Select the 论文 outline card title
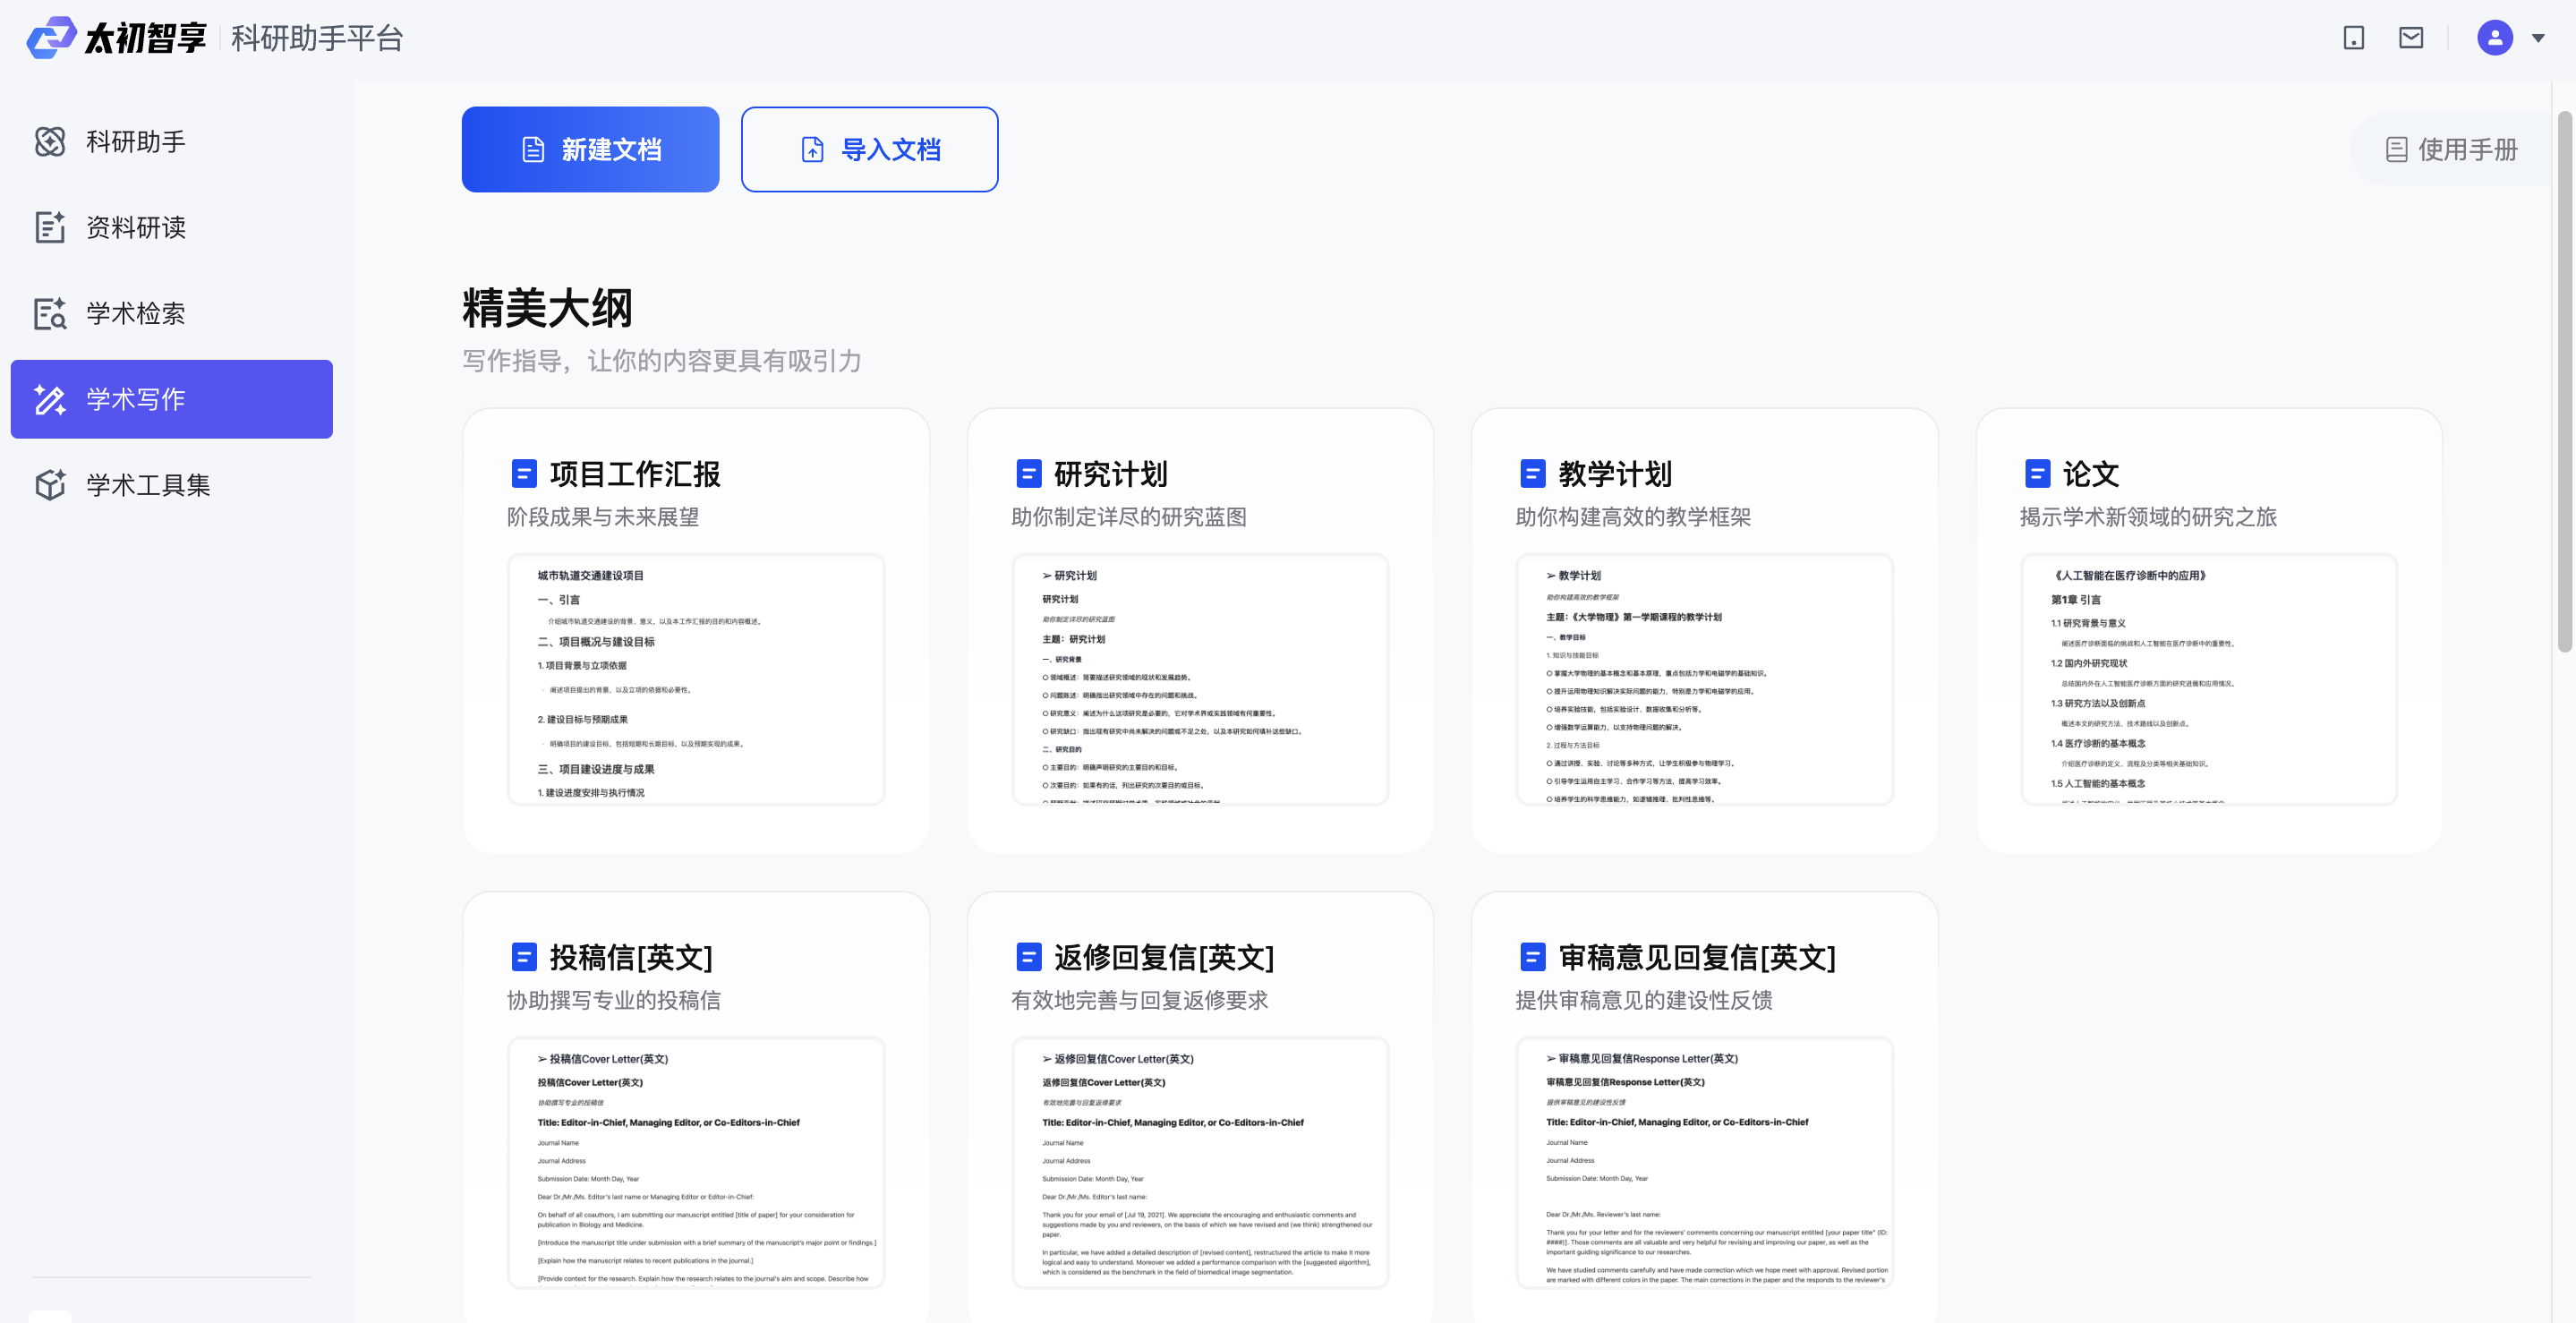This screenshot has height=1323, width=2576. 2090,474
